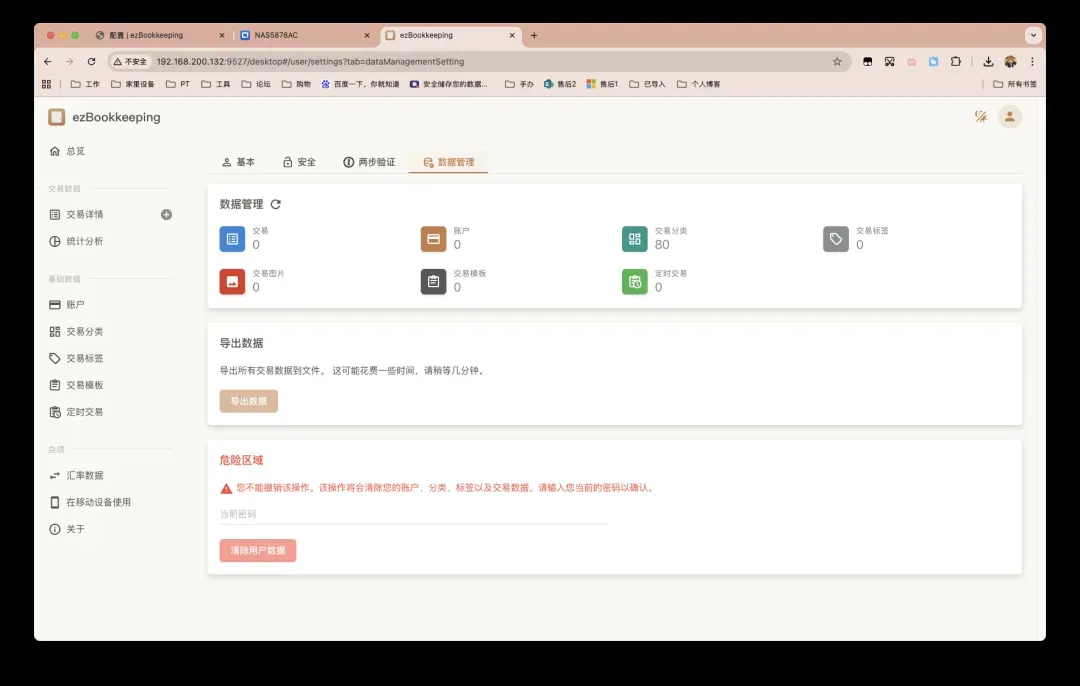Click the blue 交易 statistics icon
Image resolution: width=1080 pixels, height=686 pixels.
click(x=232, y=239)
